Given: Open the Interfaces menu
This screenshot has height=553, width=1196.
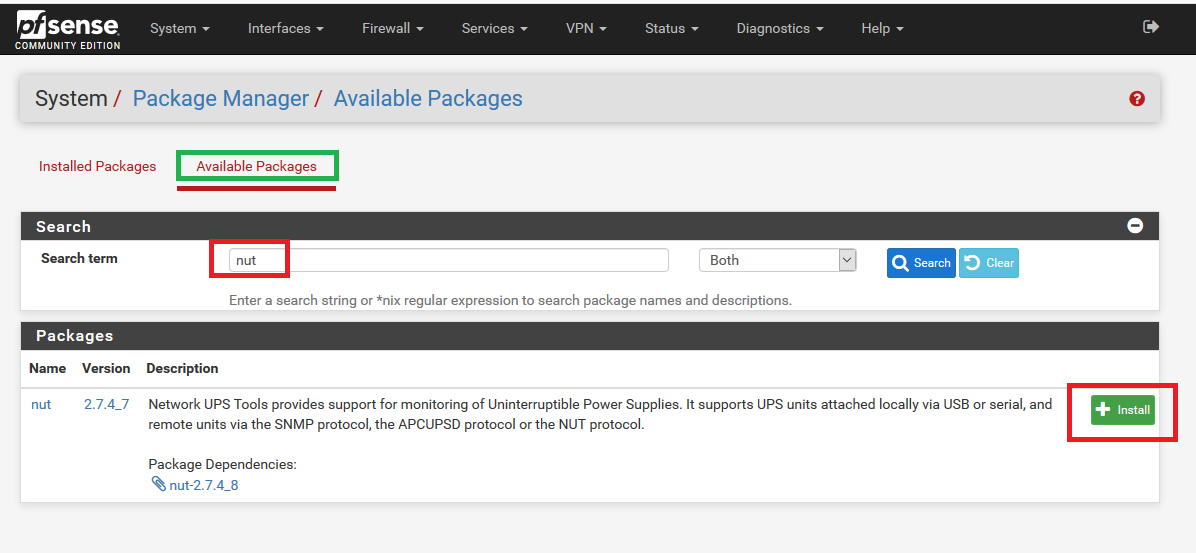Looking at the screenshot, I should pyautogui.click(x=285, y=28).
